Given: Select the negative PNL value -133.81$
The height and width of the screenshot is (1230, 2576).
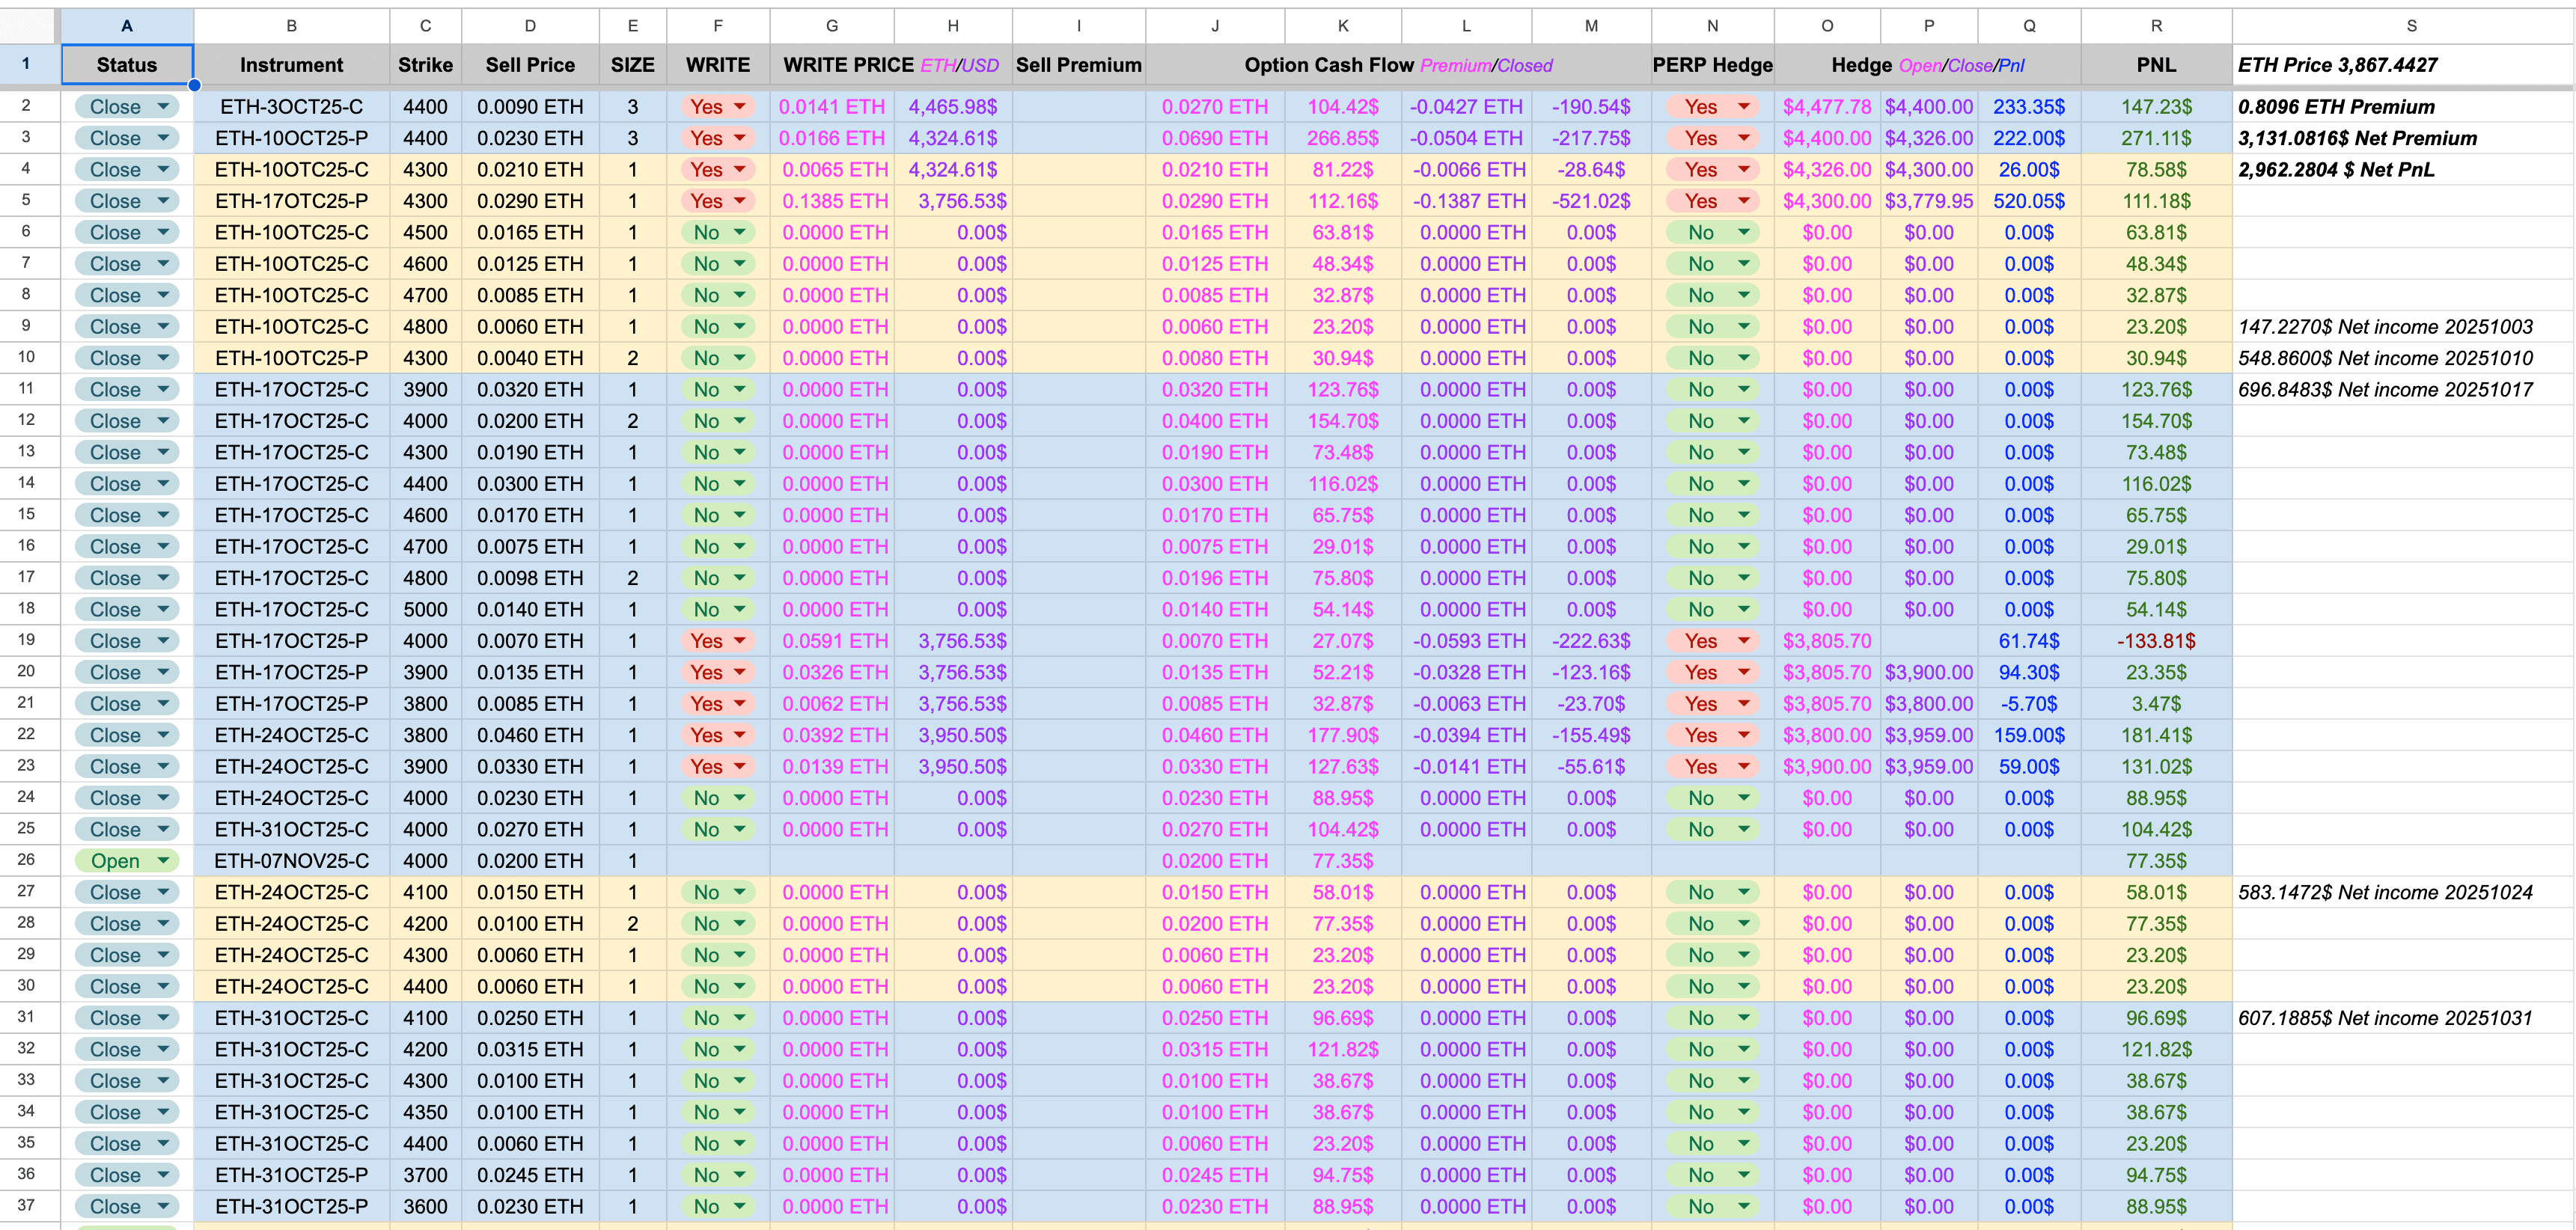Looking at the screenshot, I should click(x=2156, y=641).
